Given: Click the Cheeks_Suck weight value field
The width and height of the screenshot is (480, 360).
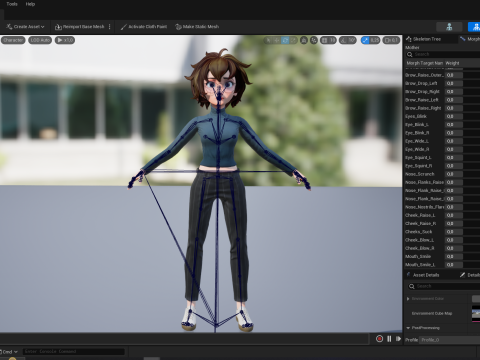Looking at the screenshot, I should tap(454, 232).
